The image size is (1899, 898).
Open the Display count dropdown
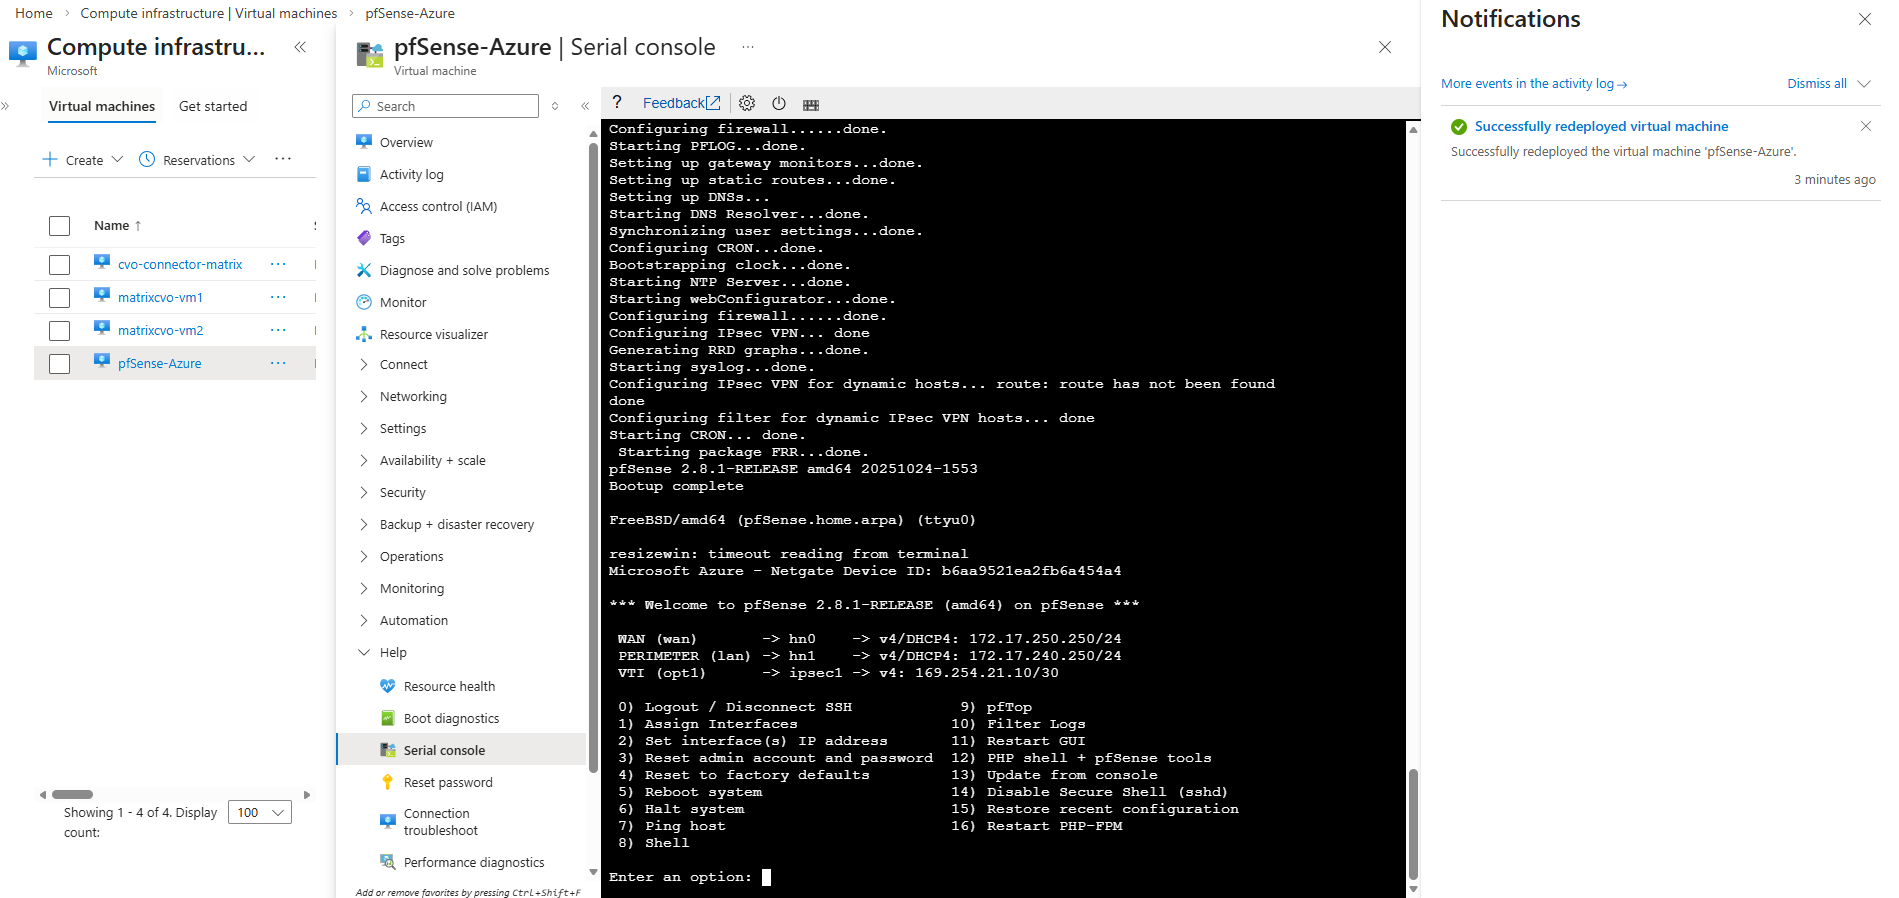(x=260, y=812)
